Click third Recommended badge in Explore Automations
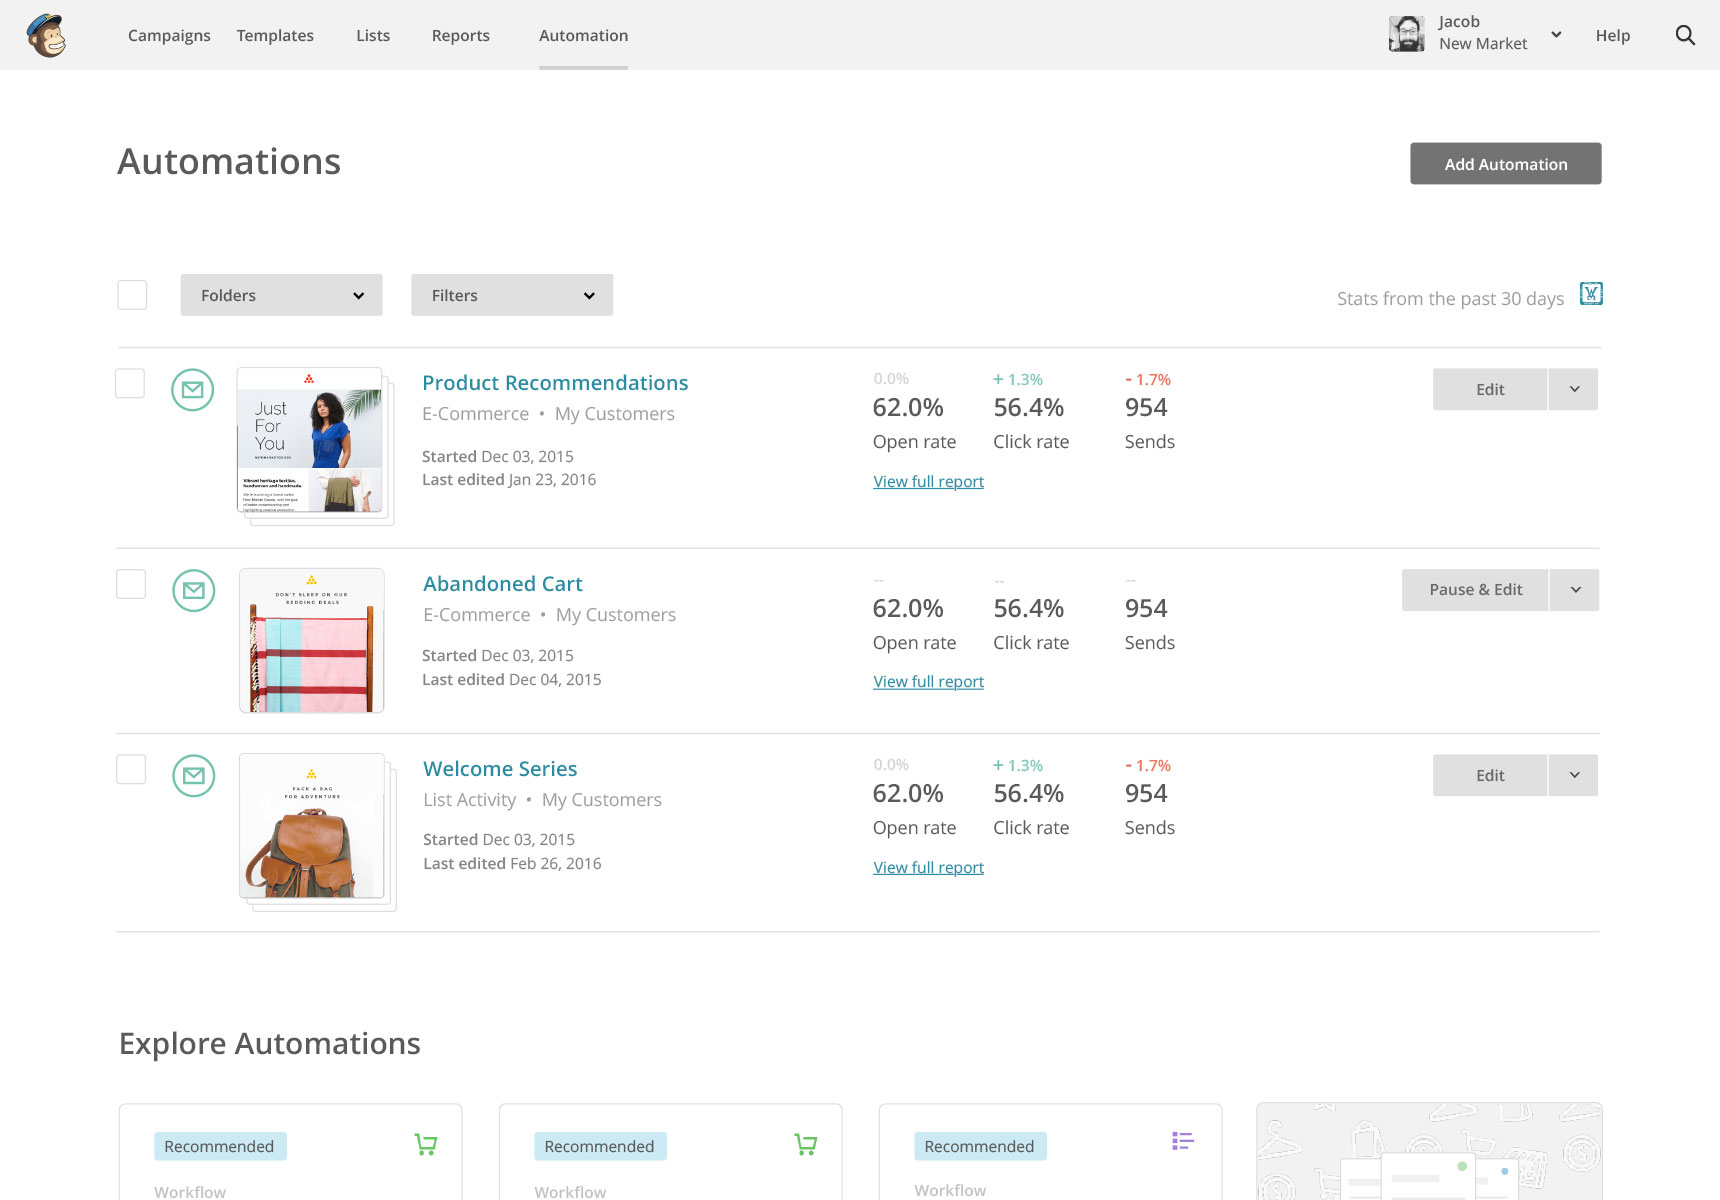 click(x=980, y=1146)
